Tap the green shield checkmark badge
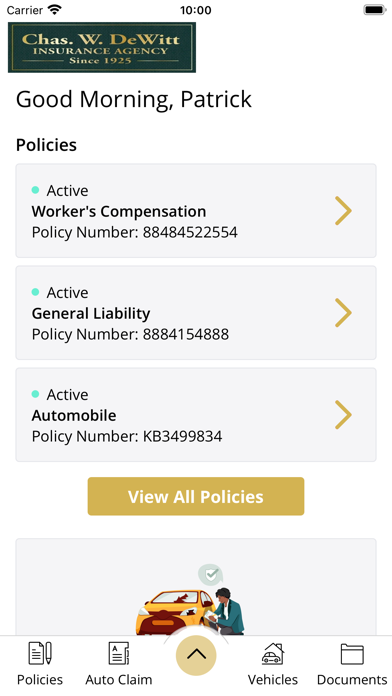The width and height of the screenshot is (392, 696). [x=211, y=575]
